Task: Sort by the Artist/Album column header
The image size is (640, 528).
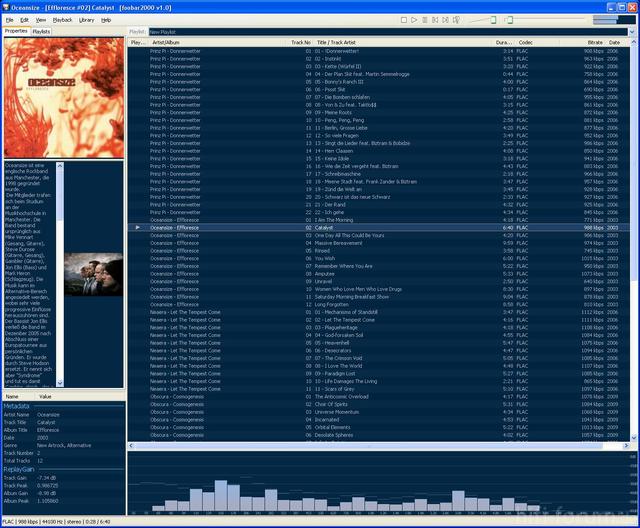Action: (x=219, y=42)
